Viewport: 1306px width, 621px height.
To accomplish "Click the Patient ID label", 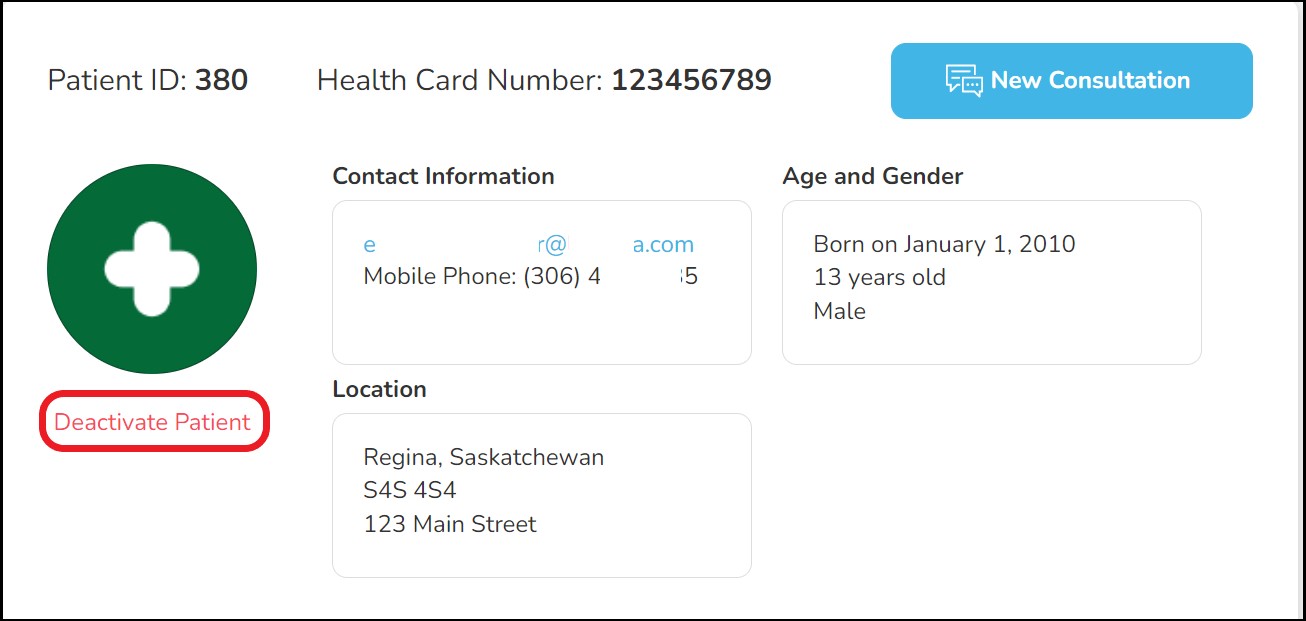I will [x=117, y=80].
